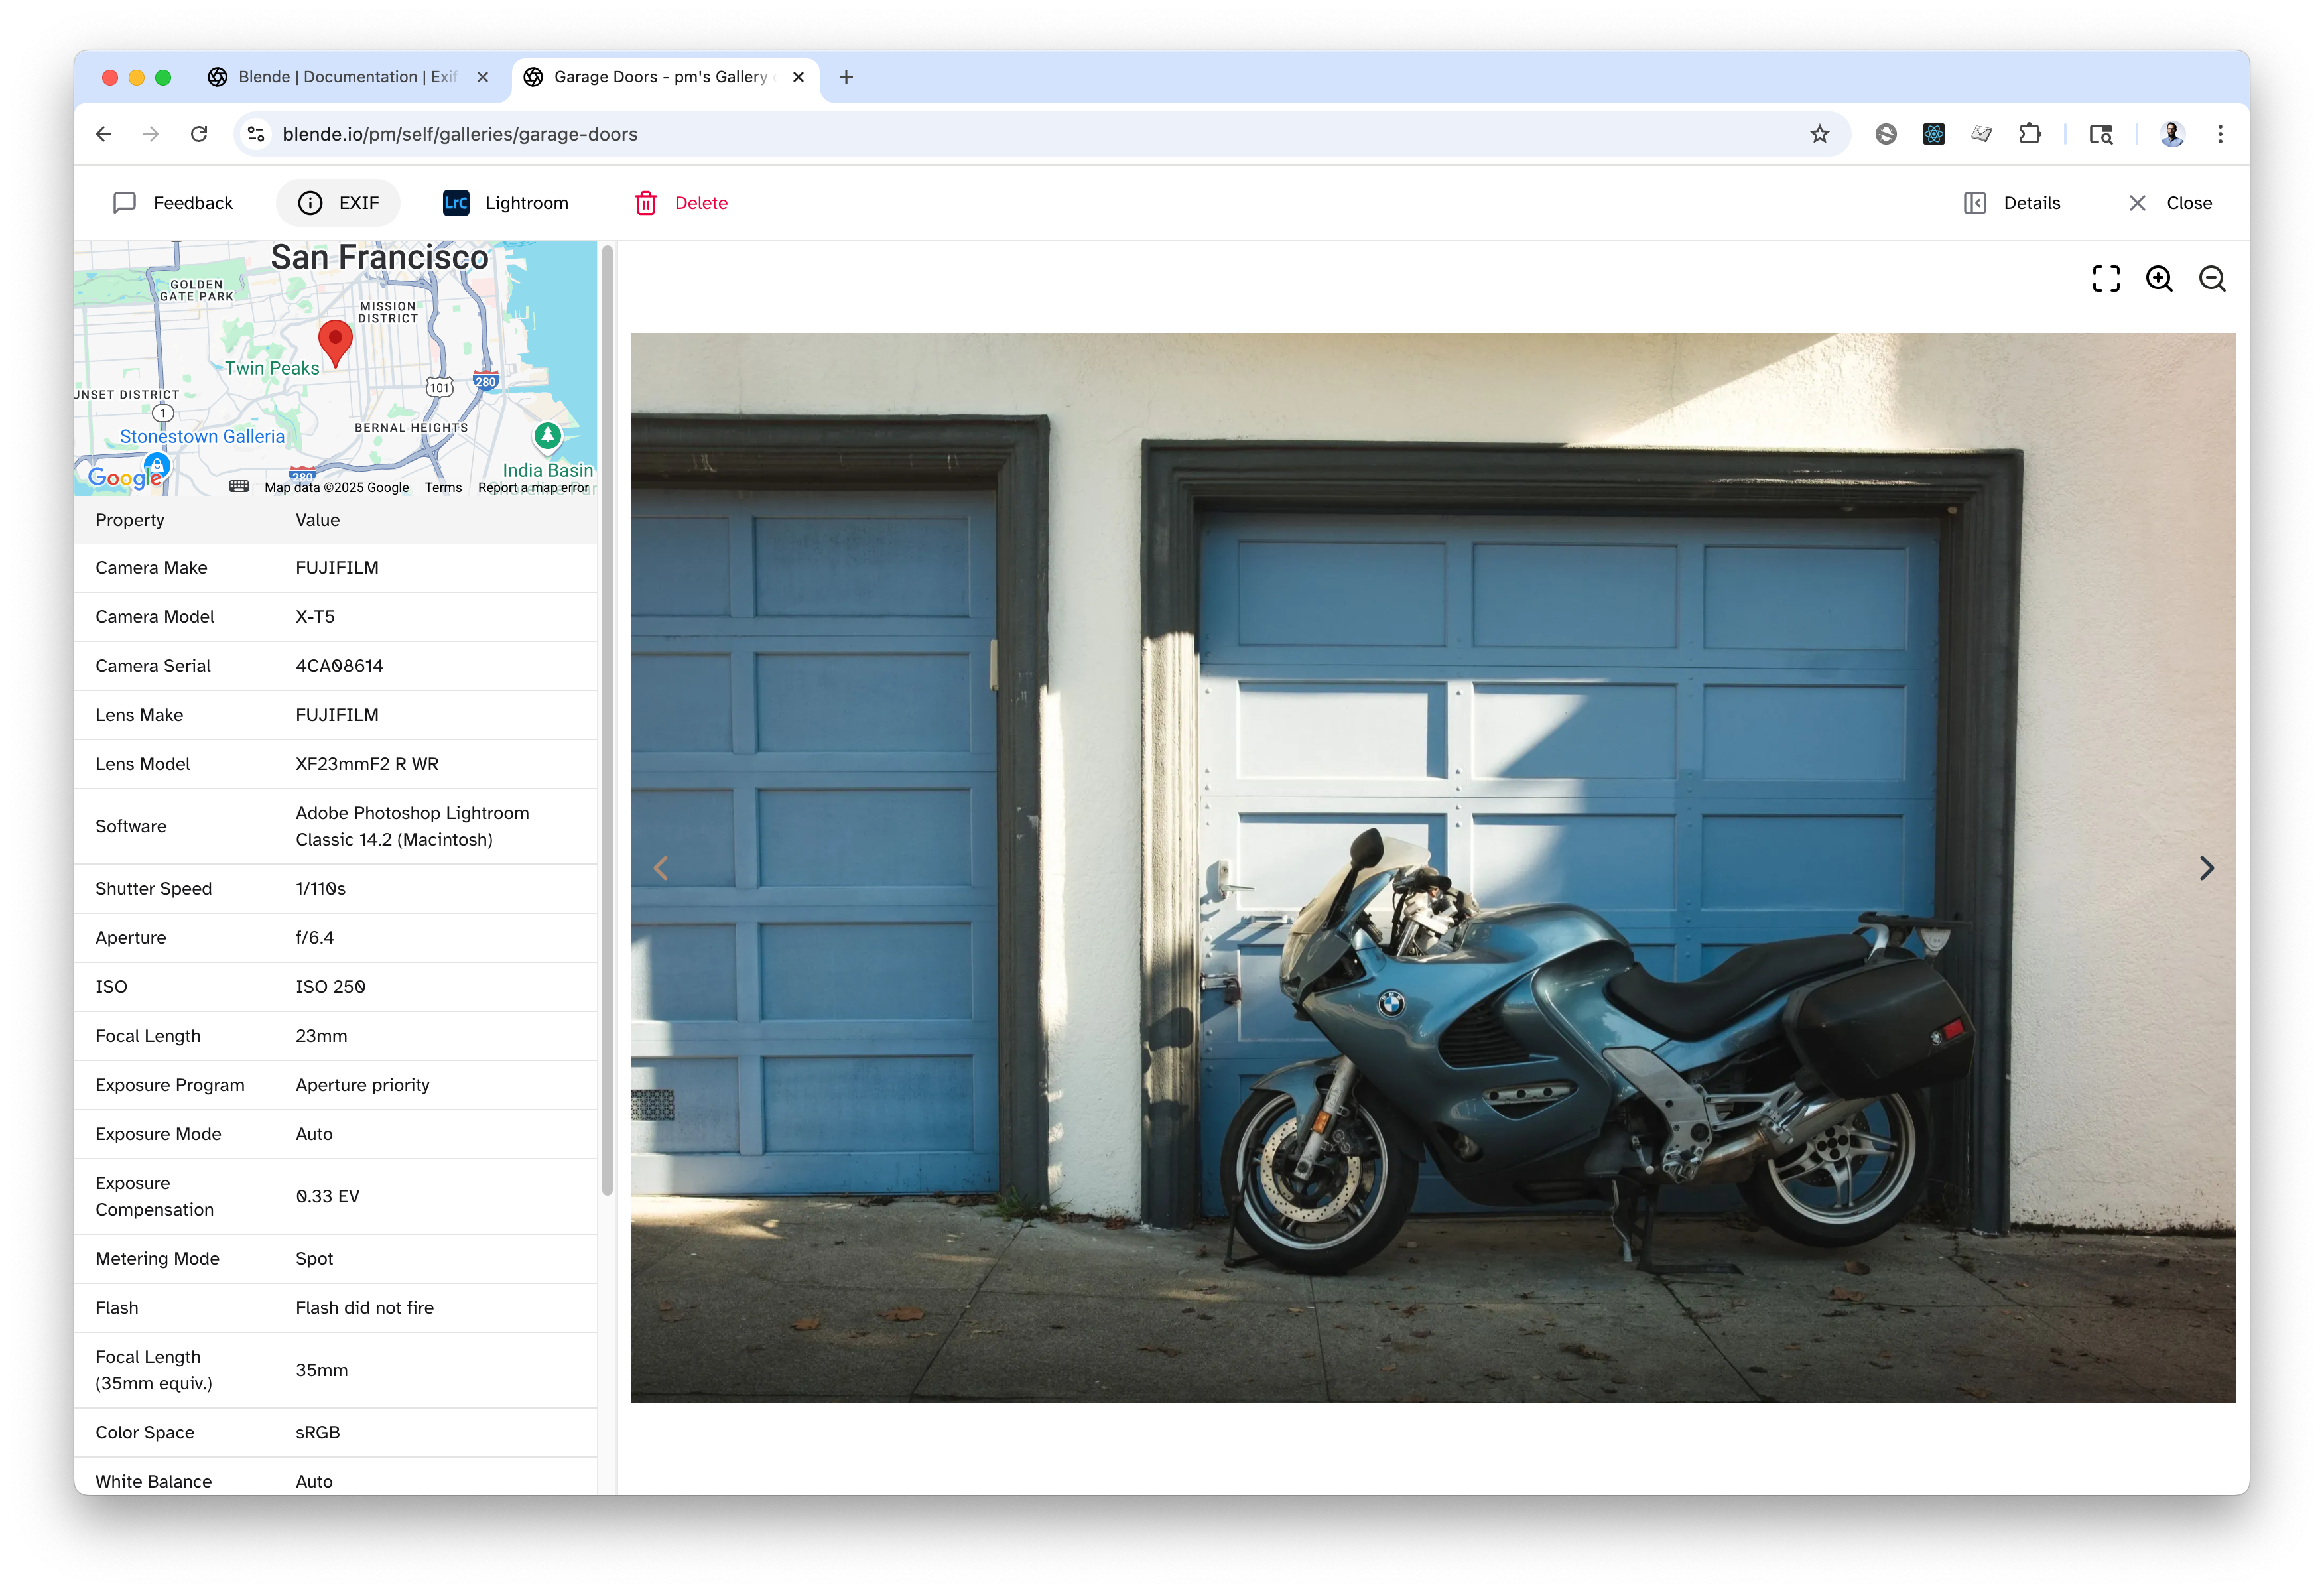Toggle the bookmark star in the address bar
This screenshot has height=1593, width=2324.
pos(1820,133)
